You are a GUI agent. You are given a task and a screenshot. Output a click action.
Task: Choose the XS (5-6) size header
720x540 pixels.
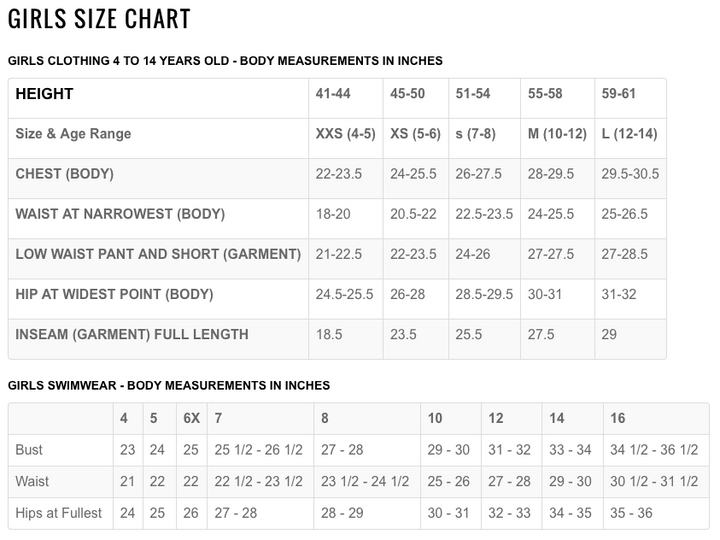coord(415,134)
